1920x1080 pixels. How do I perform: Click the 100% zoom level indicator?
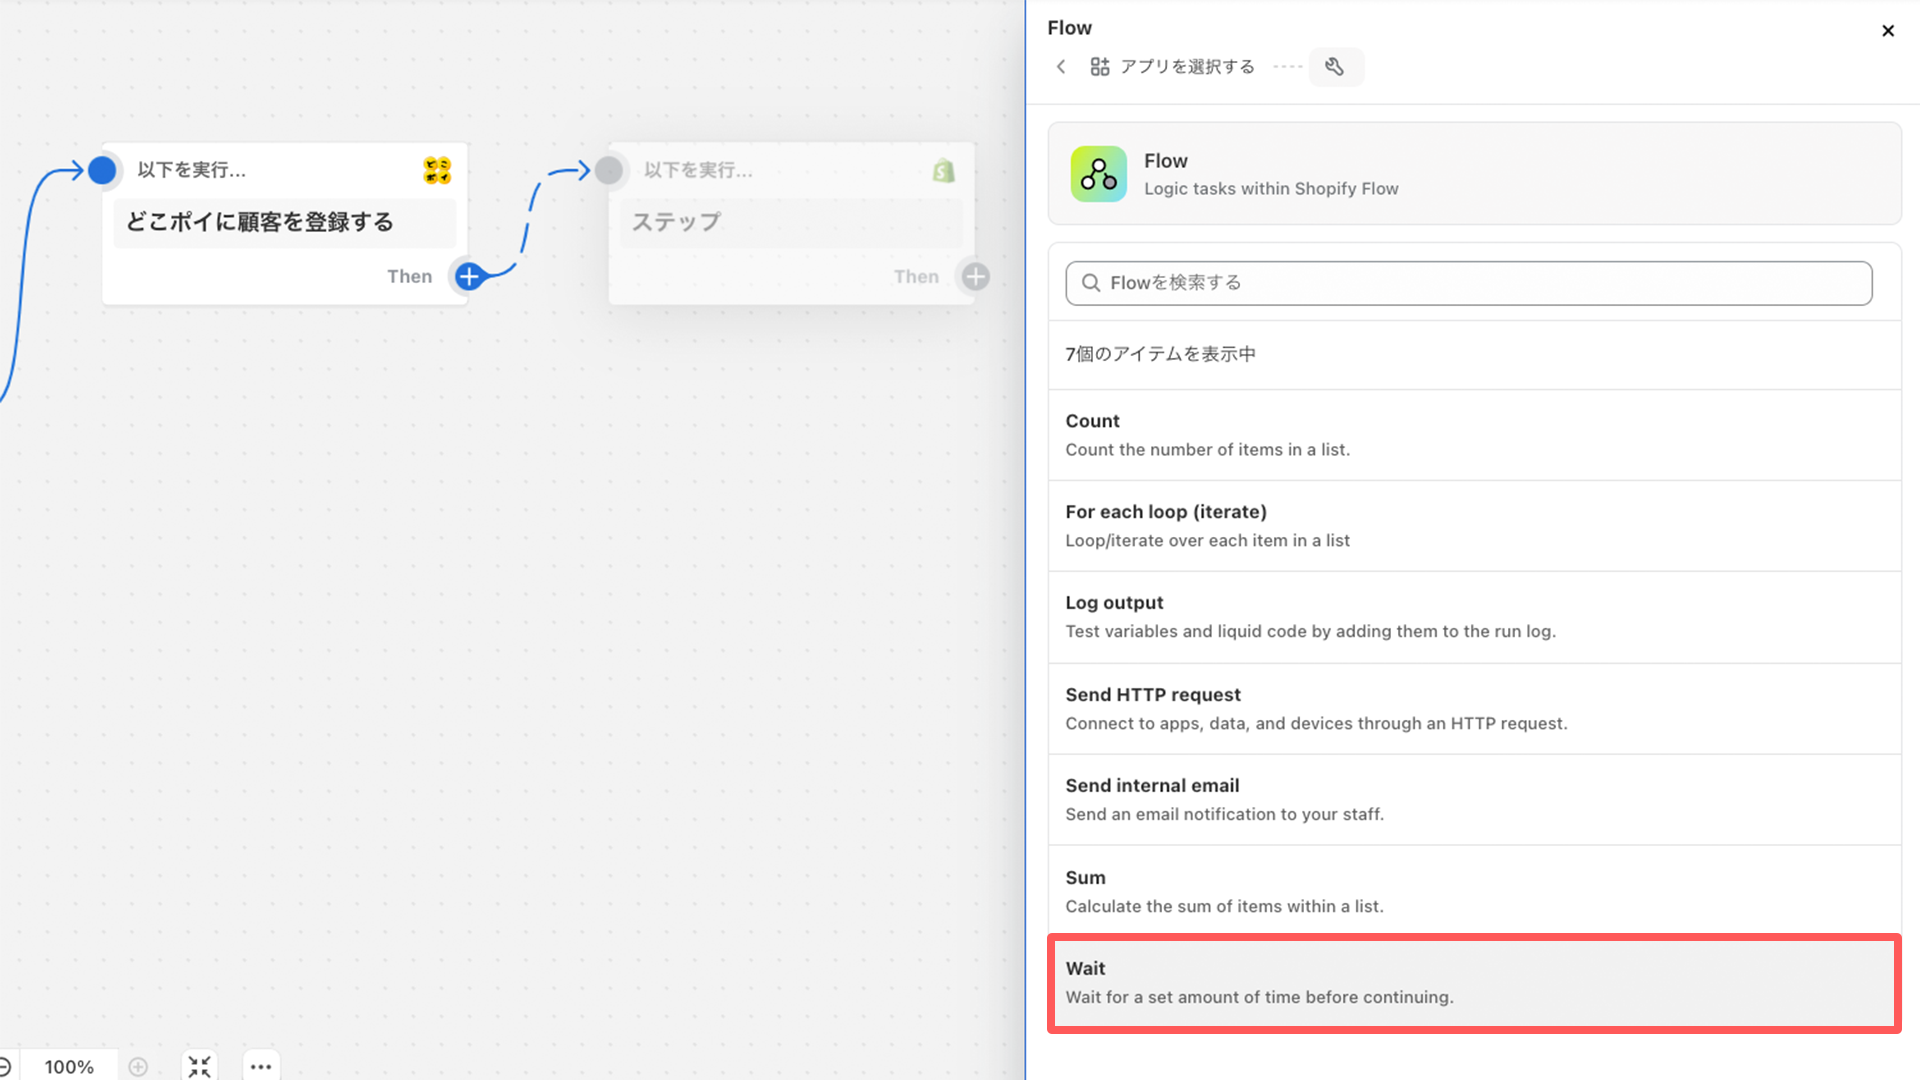[70, 1065]
